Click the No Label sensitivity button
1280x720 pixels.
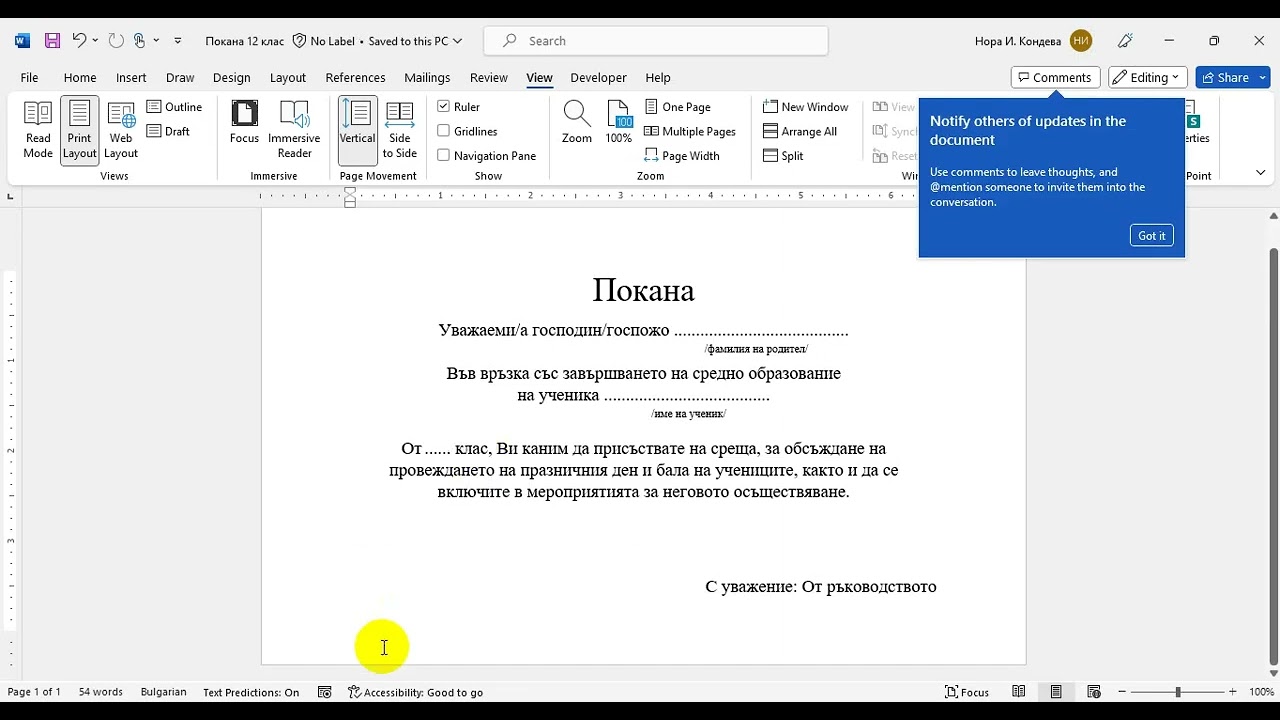click(x=323, y=41)
